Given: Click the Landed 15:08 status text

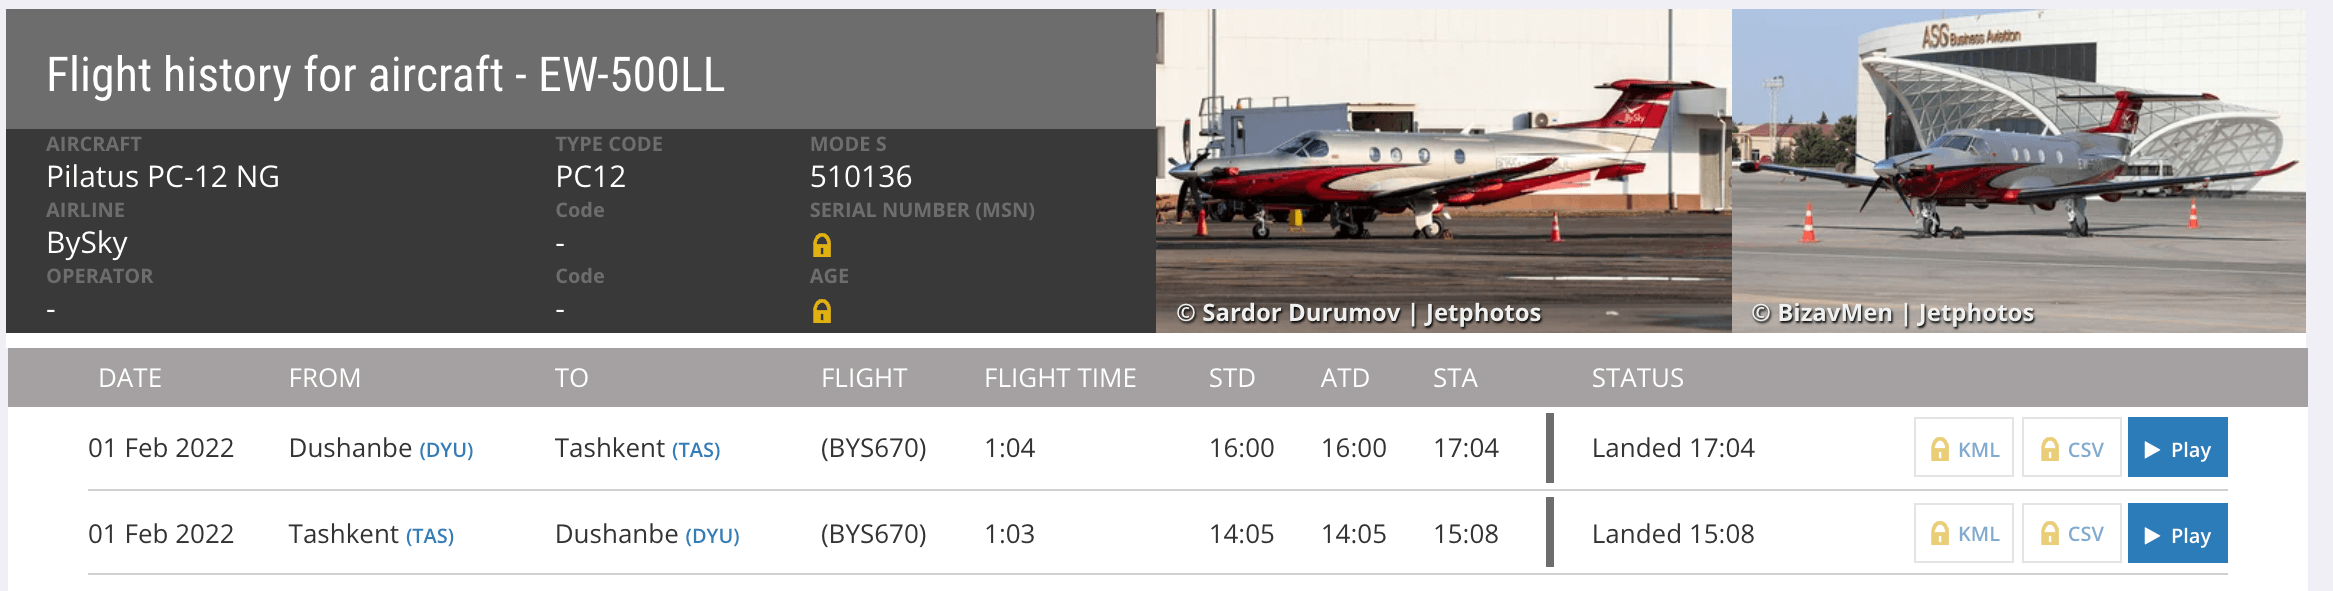Looking at the screenshot, I should click(1673, 534).
